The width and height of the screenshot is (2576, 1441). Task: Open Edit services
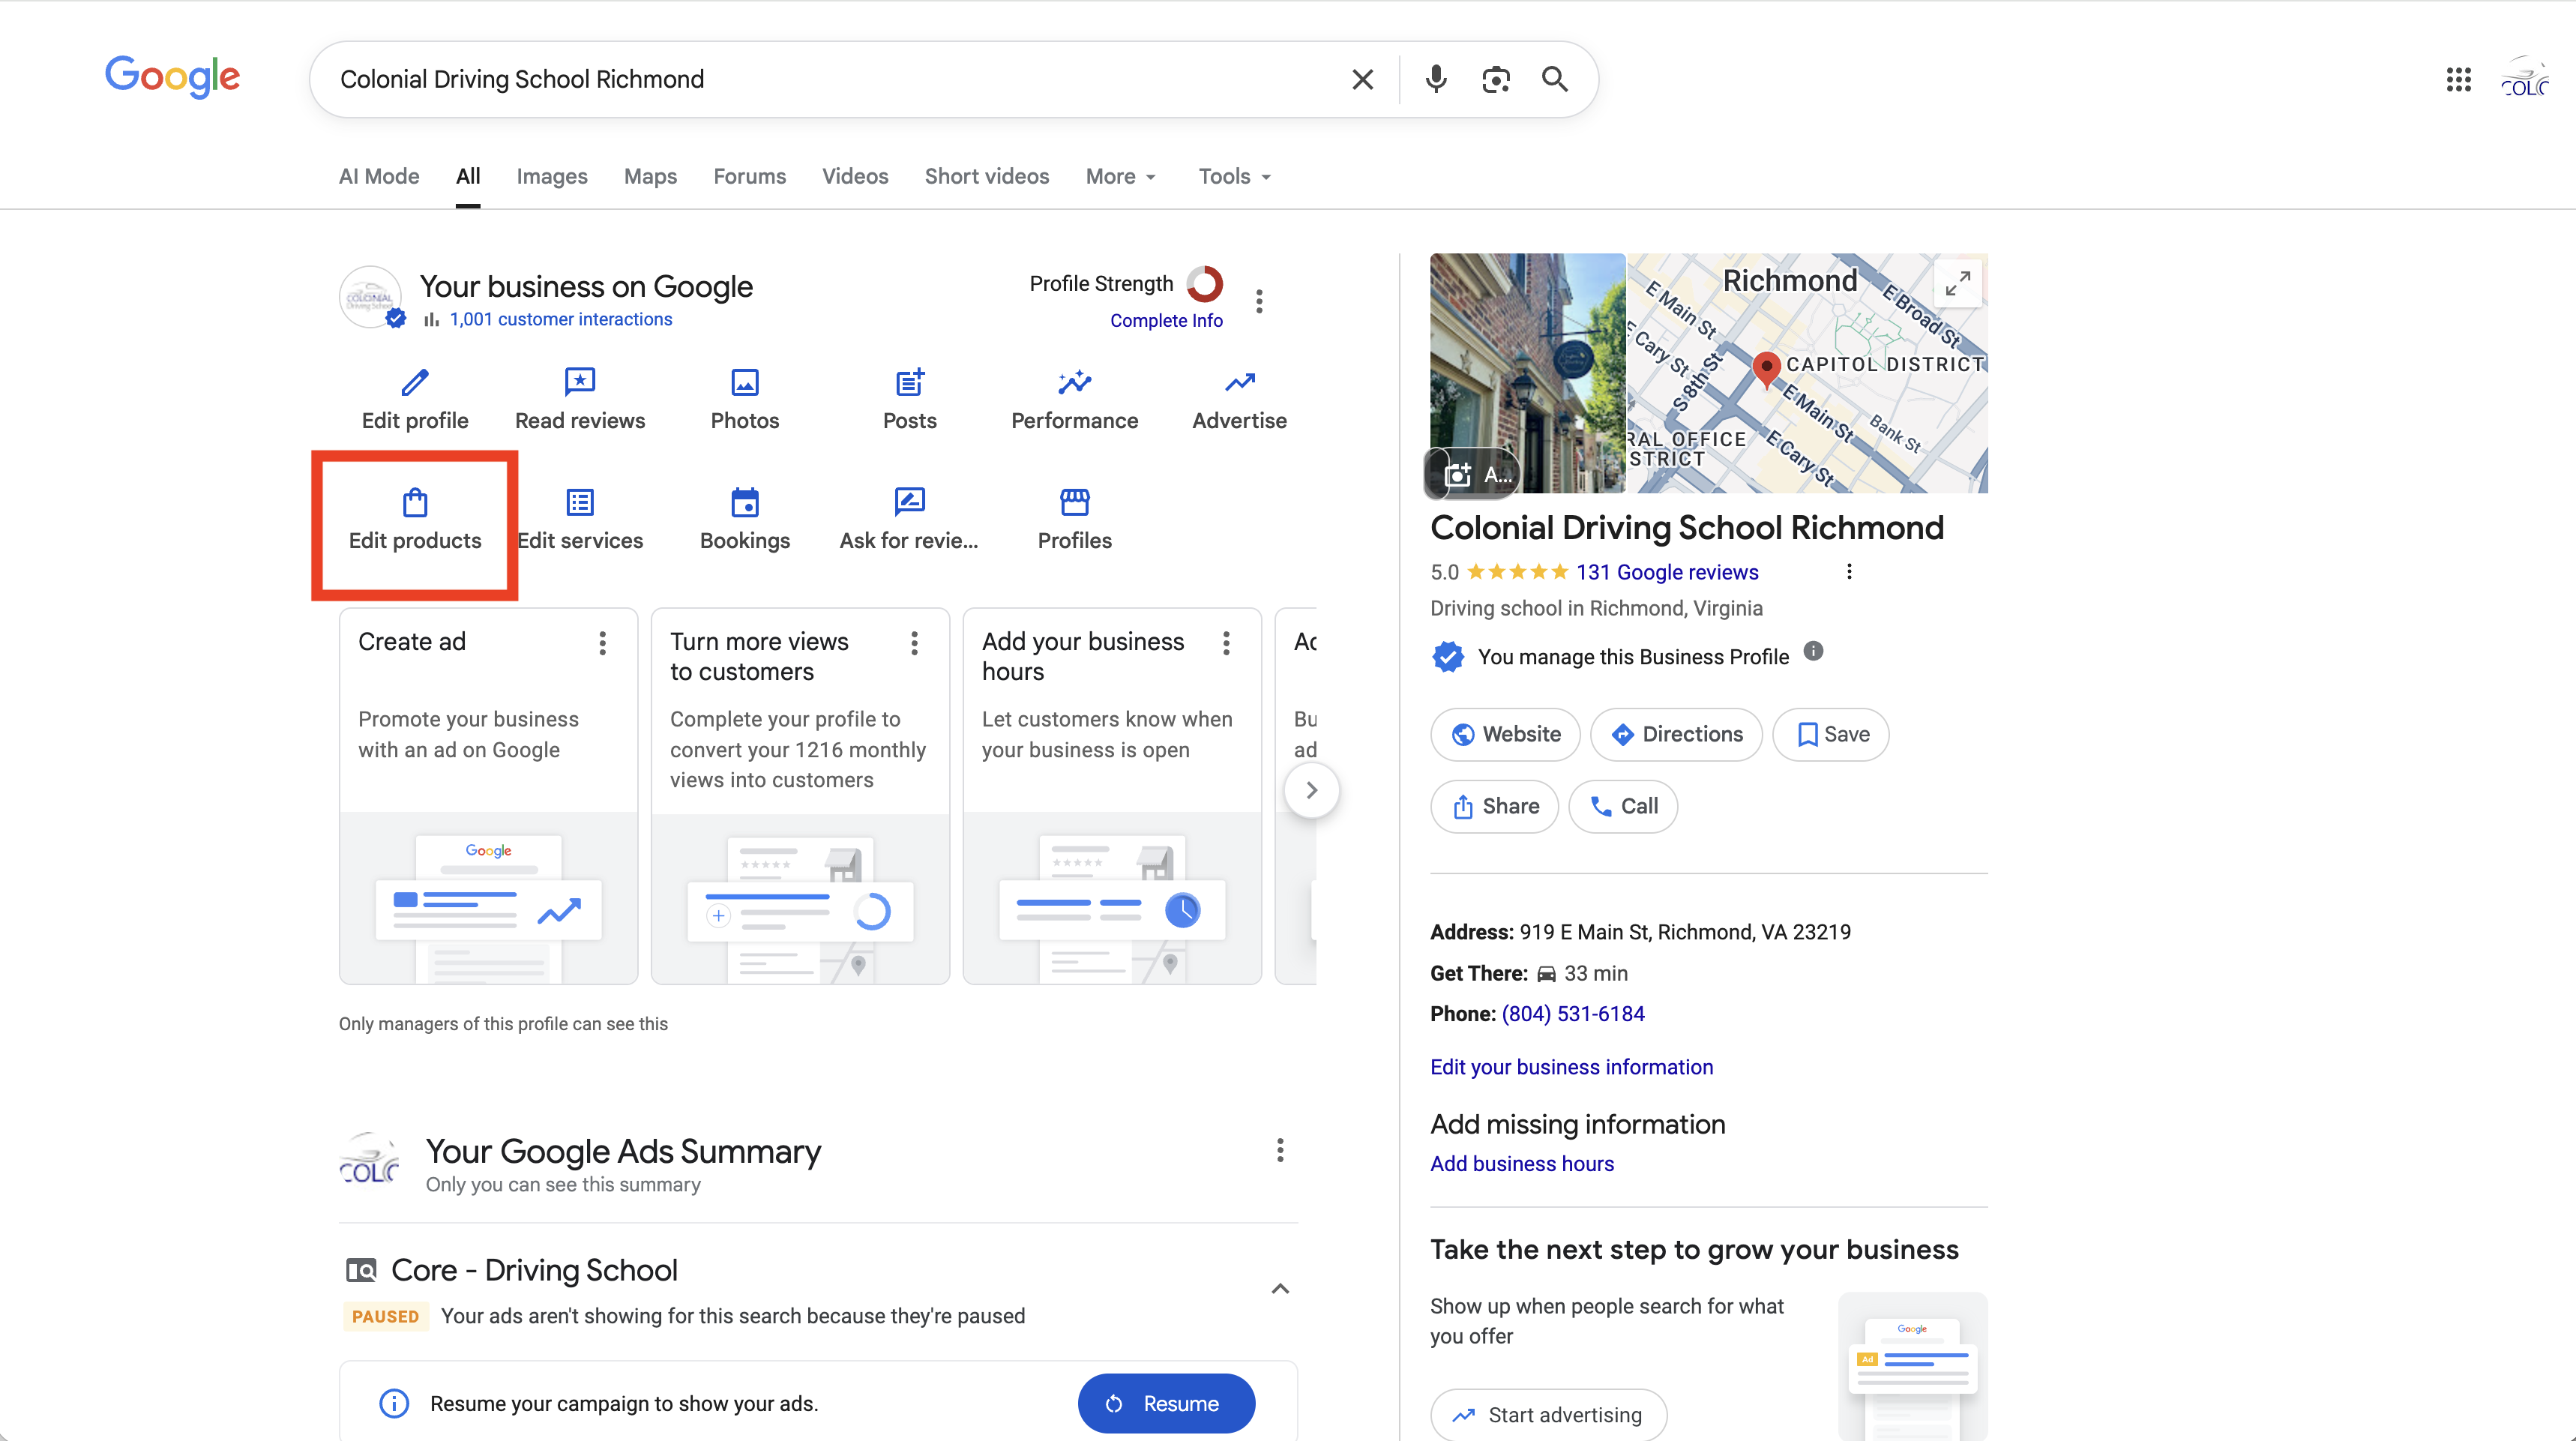coord(580,520)
